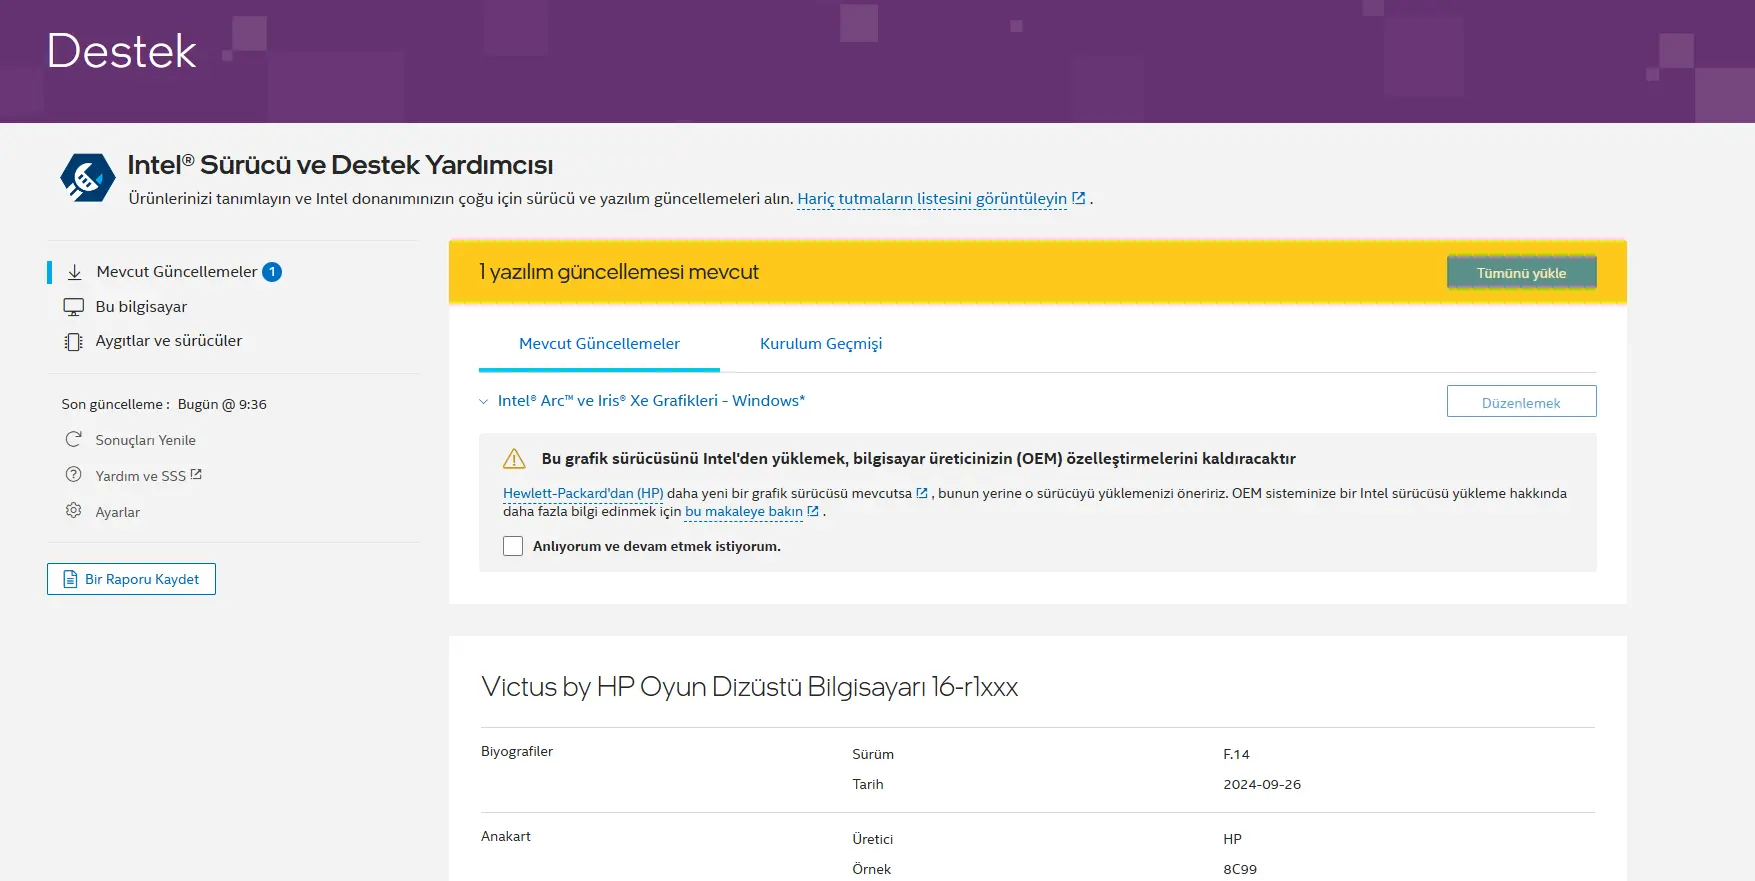Click the Destek header title
This screenshot has width=1755, height=881.
[x=121, y=51]
